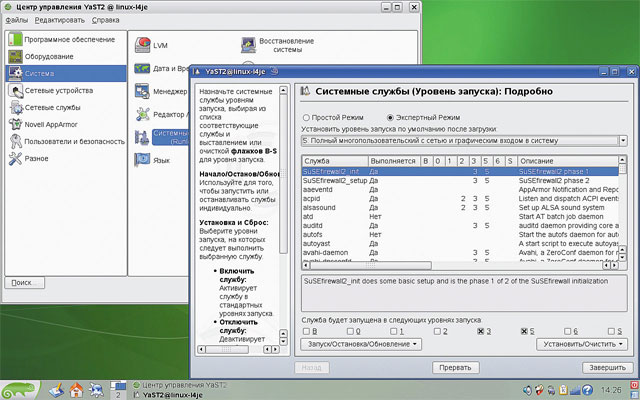This screenshot has width=640, height=400.
Task: Open the openSUSE geeko start menu
Action: [20, 390]
